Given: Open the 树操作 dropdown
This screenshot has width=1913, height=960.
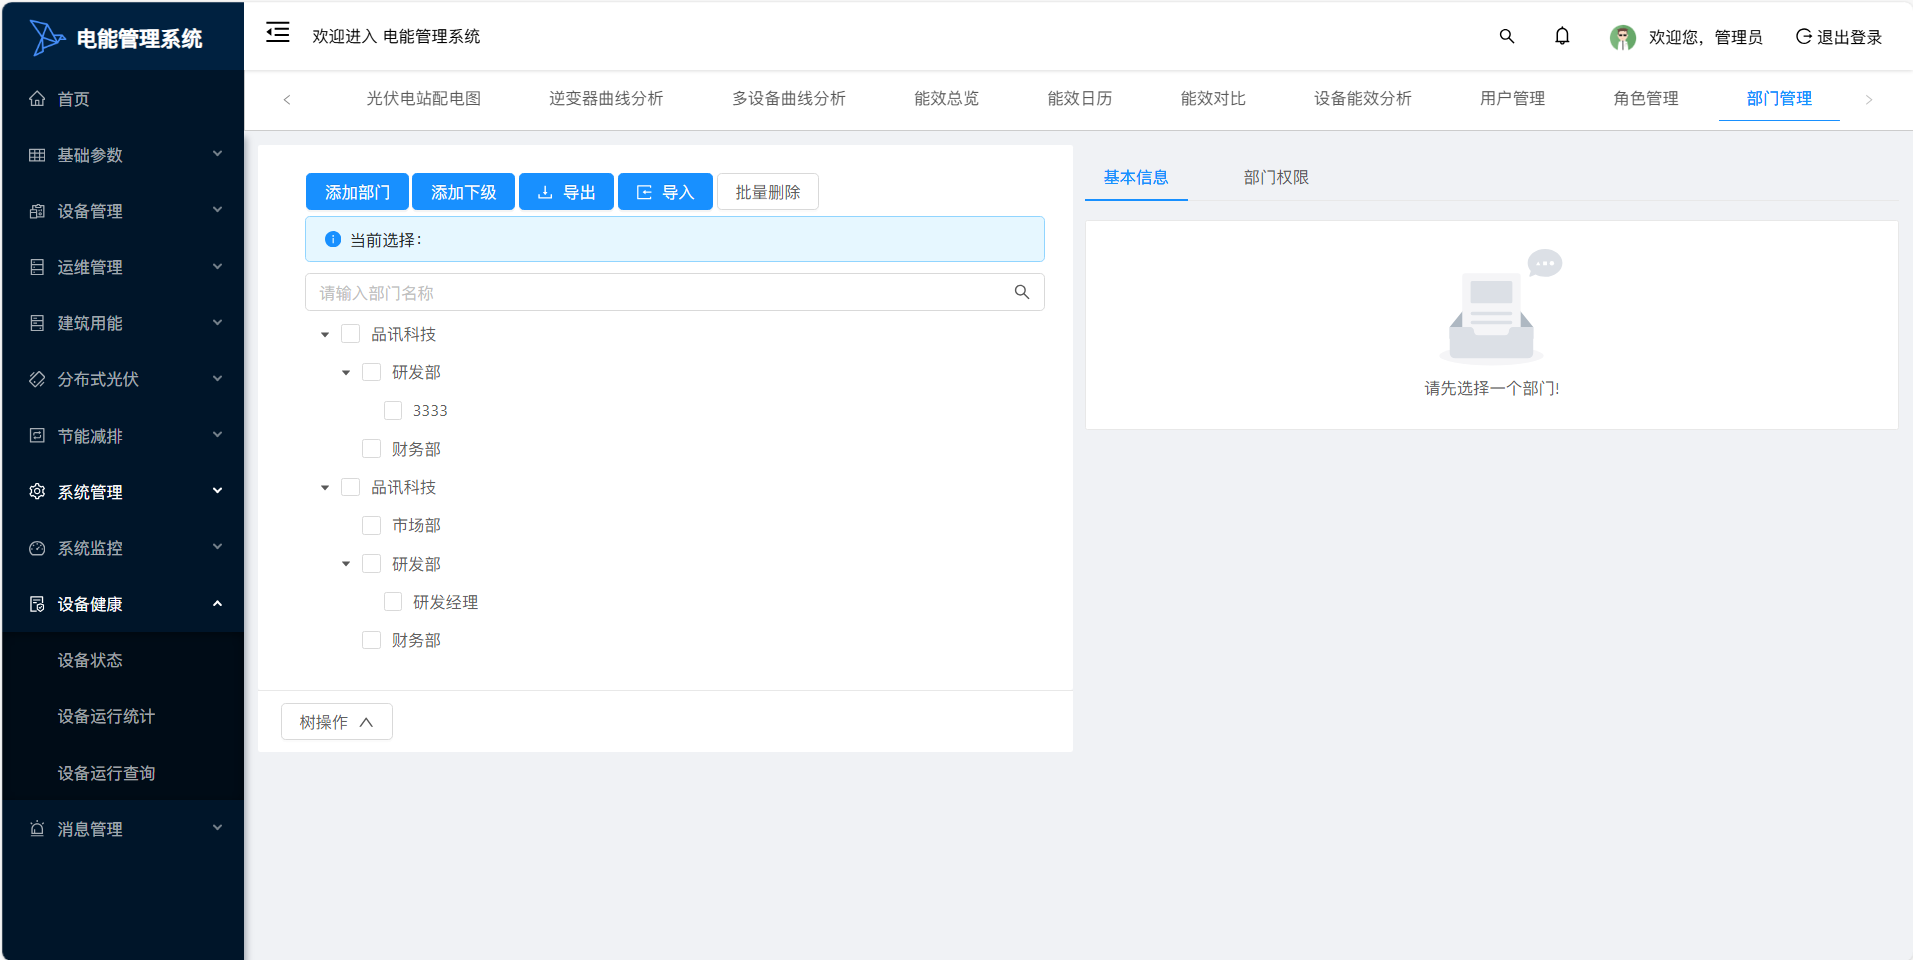Looking at the screenshot, I should pyautogui.click(x=337, y=722).
